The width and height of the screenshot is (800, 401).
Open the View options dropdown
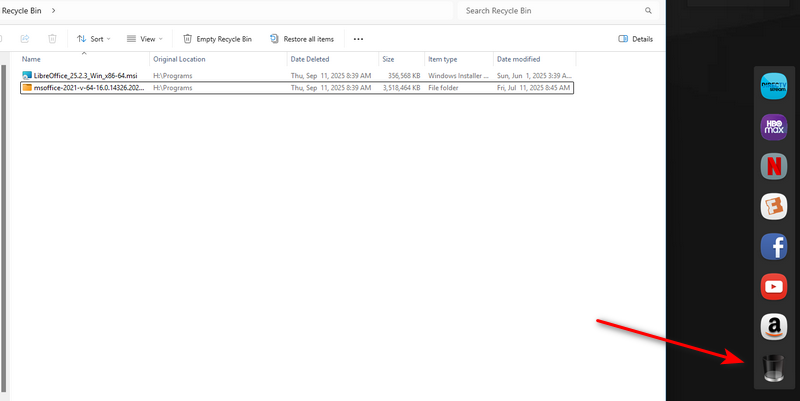pyautogui.click(x=146, y=39)
